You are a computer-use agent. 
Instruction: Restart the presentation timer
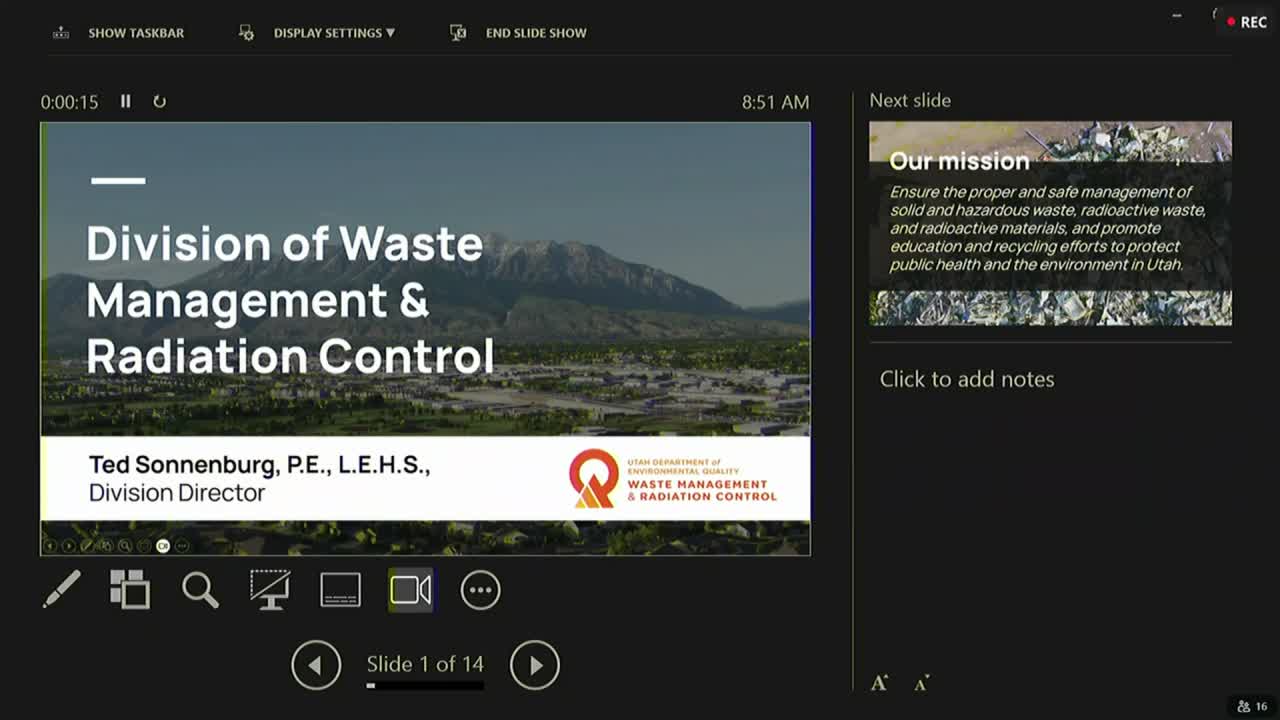coord(160,101)
